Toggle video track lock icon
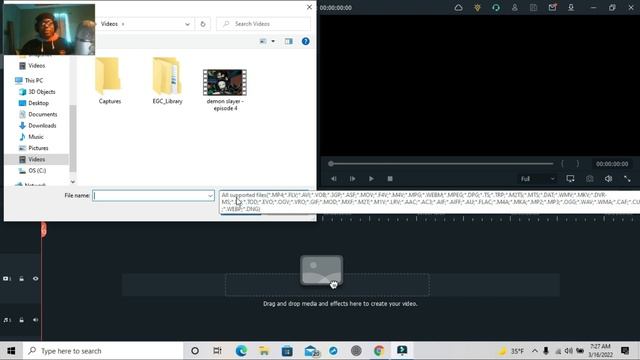The image size is (640, 360). pyautogui.click(x=22, y=279)
